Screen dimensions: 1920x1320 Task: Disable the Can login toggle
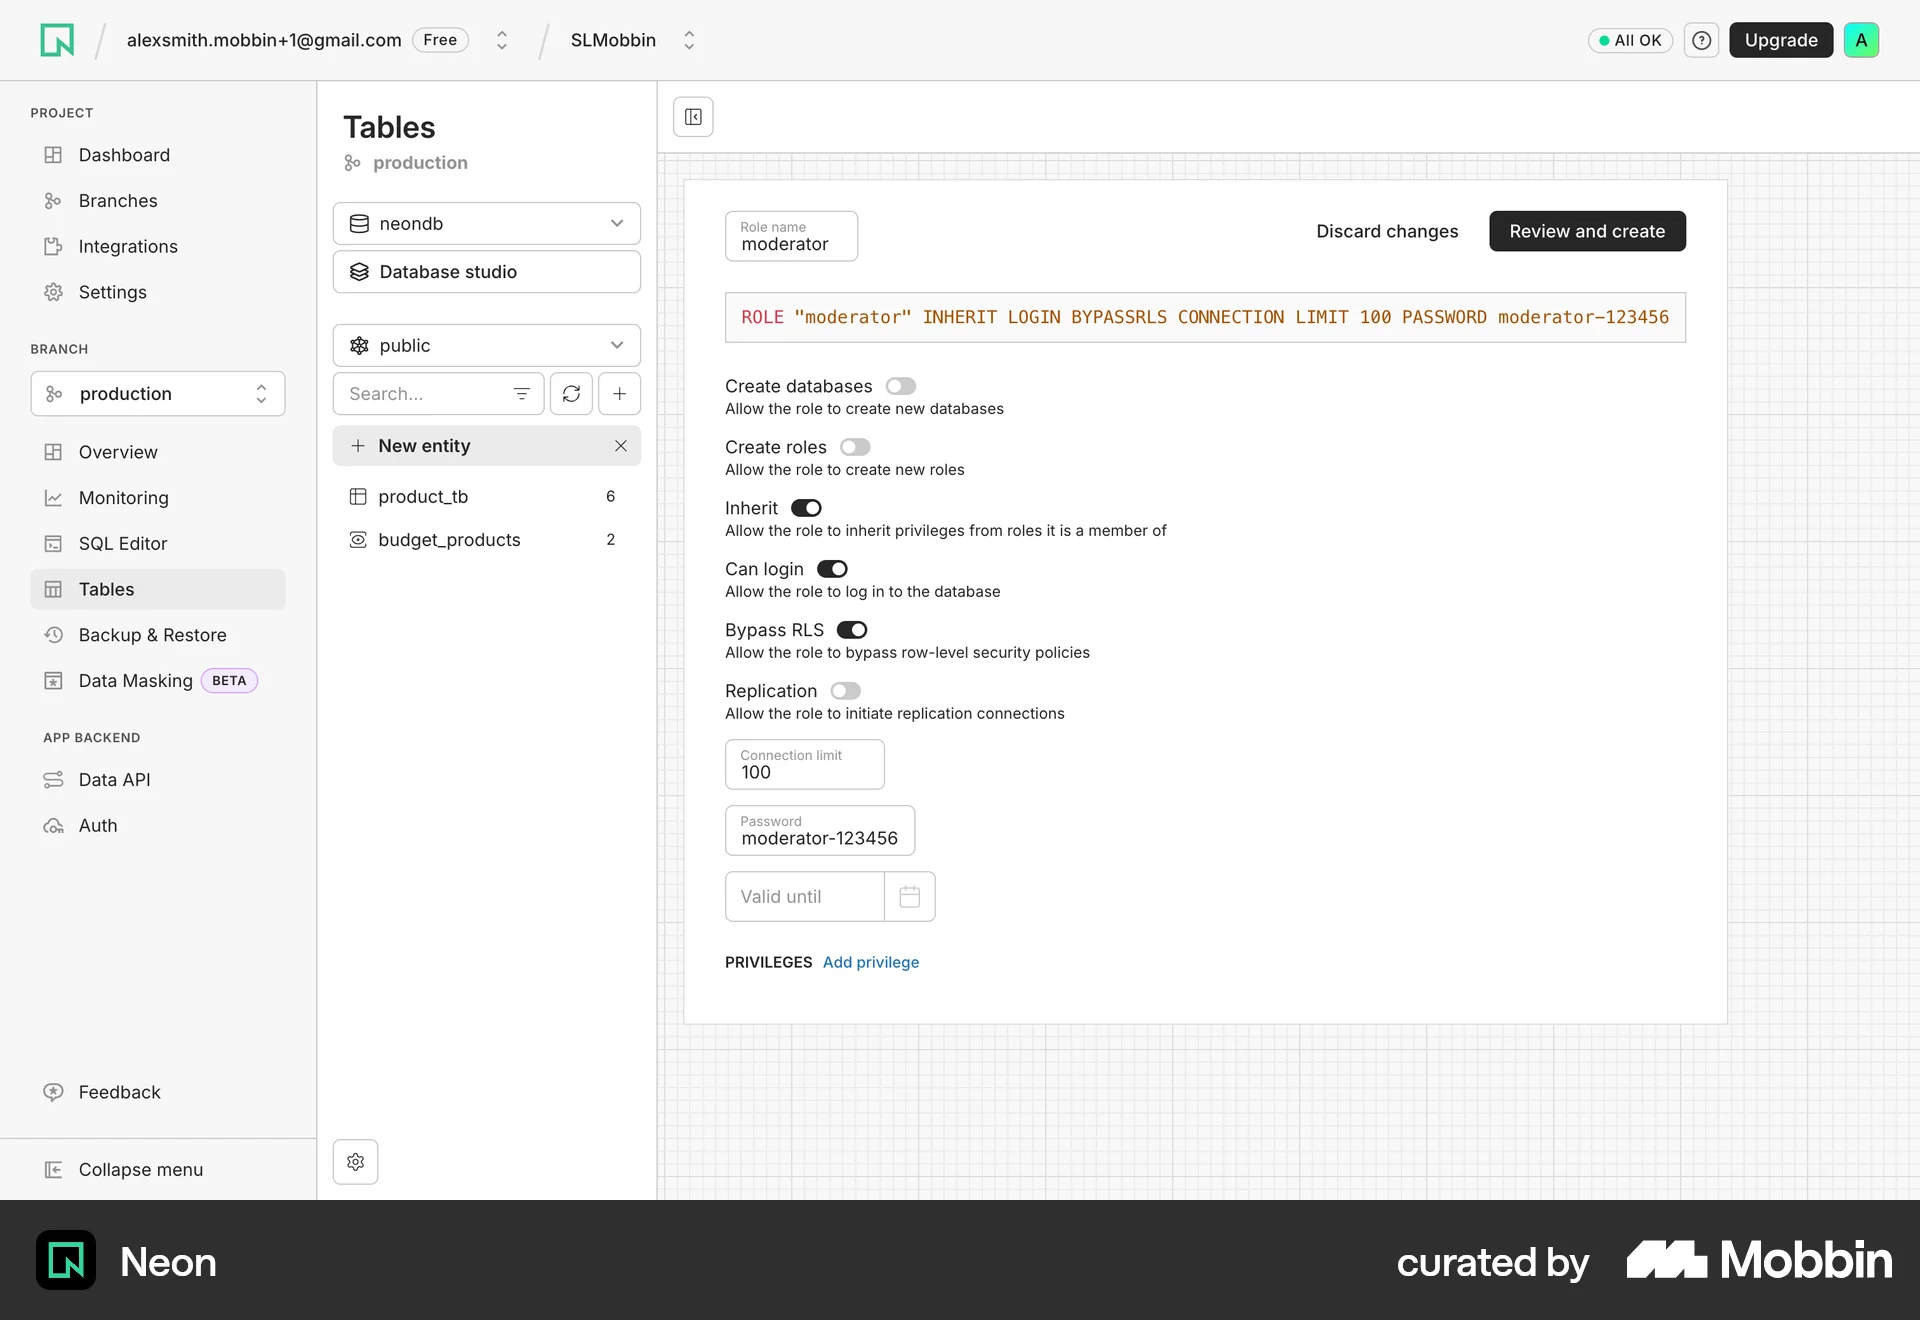tap(832, 569)
